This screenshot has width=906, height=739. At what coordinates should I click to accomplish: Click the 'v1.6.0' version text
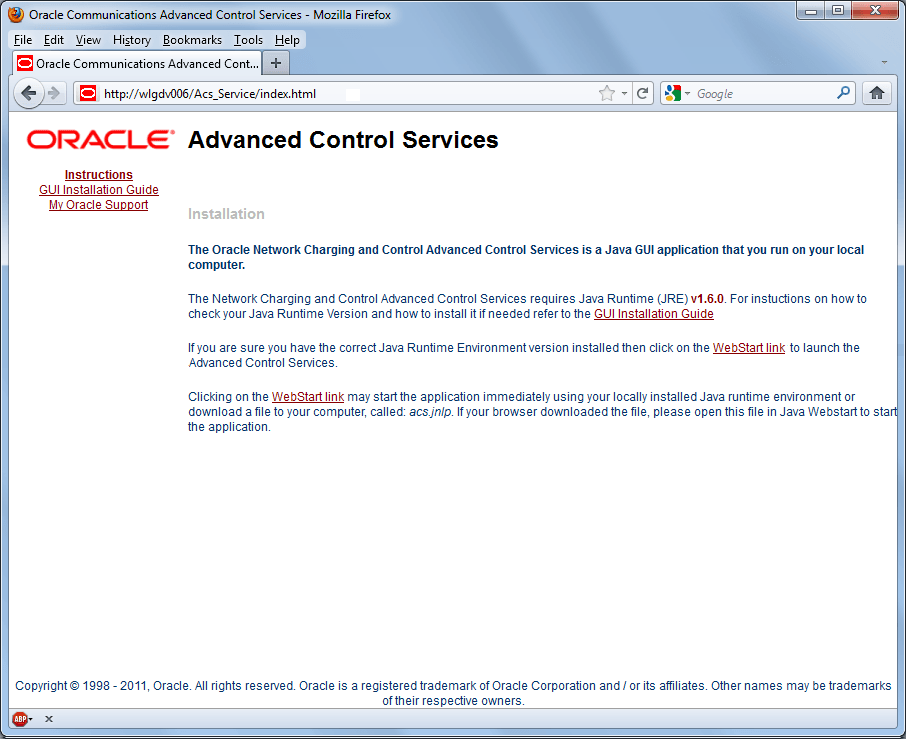coord(707,299)
